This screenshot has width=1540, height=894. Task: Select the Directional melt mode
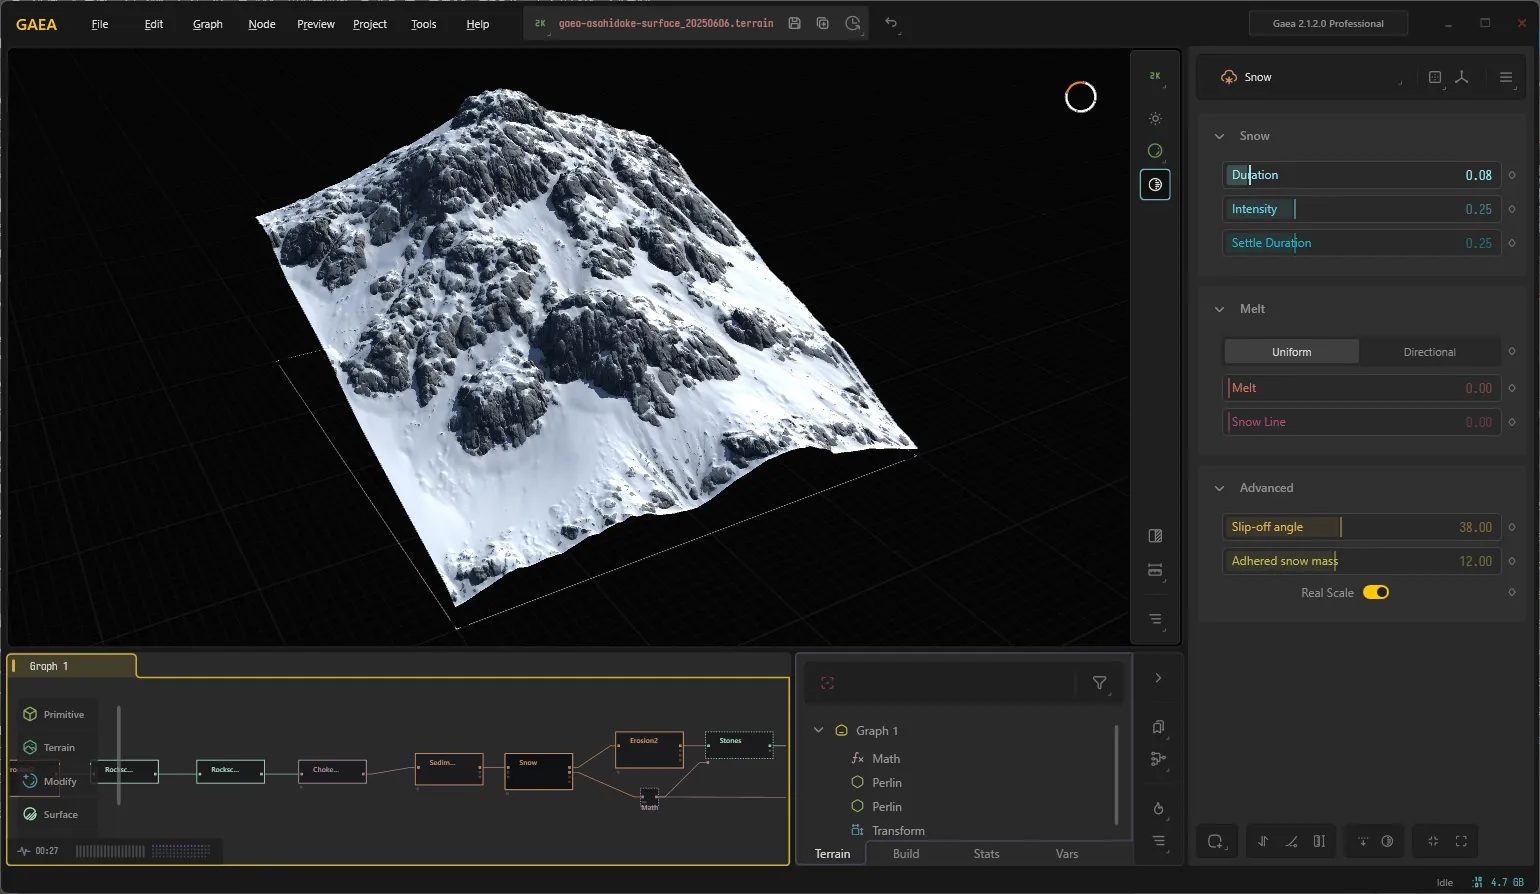1429,352
